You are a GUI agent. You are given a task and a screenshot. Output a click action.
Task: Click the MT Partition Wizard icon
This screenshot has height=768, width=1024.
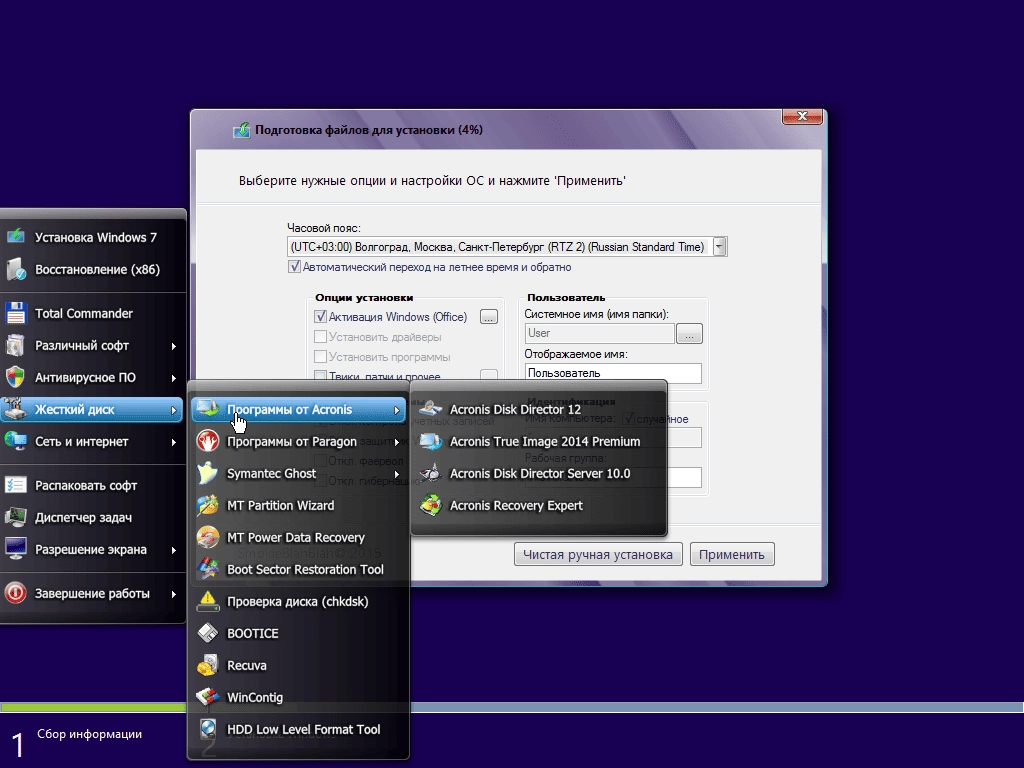coord(208,505)
